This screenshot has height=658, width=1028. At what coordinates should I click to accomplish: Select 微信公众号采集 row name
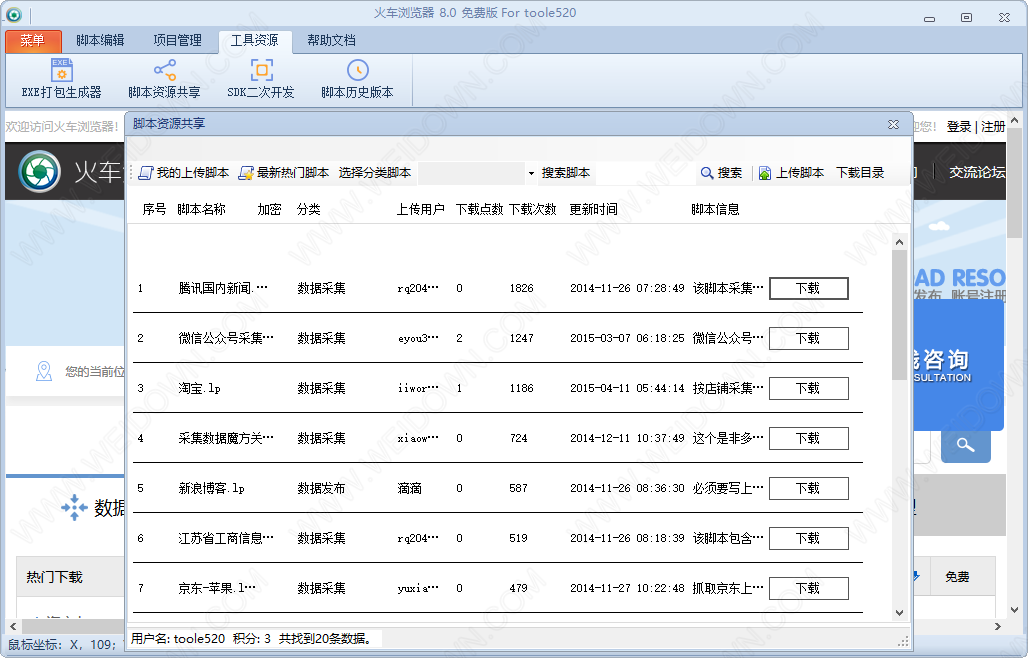click(226, 338)
